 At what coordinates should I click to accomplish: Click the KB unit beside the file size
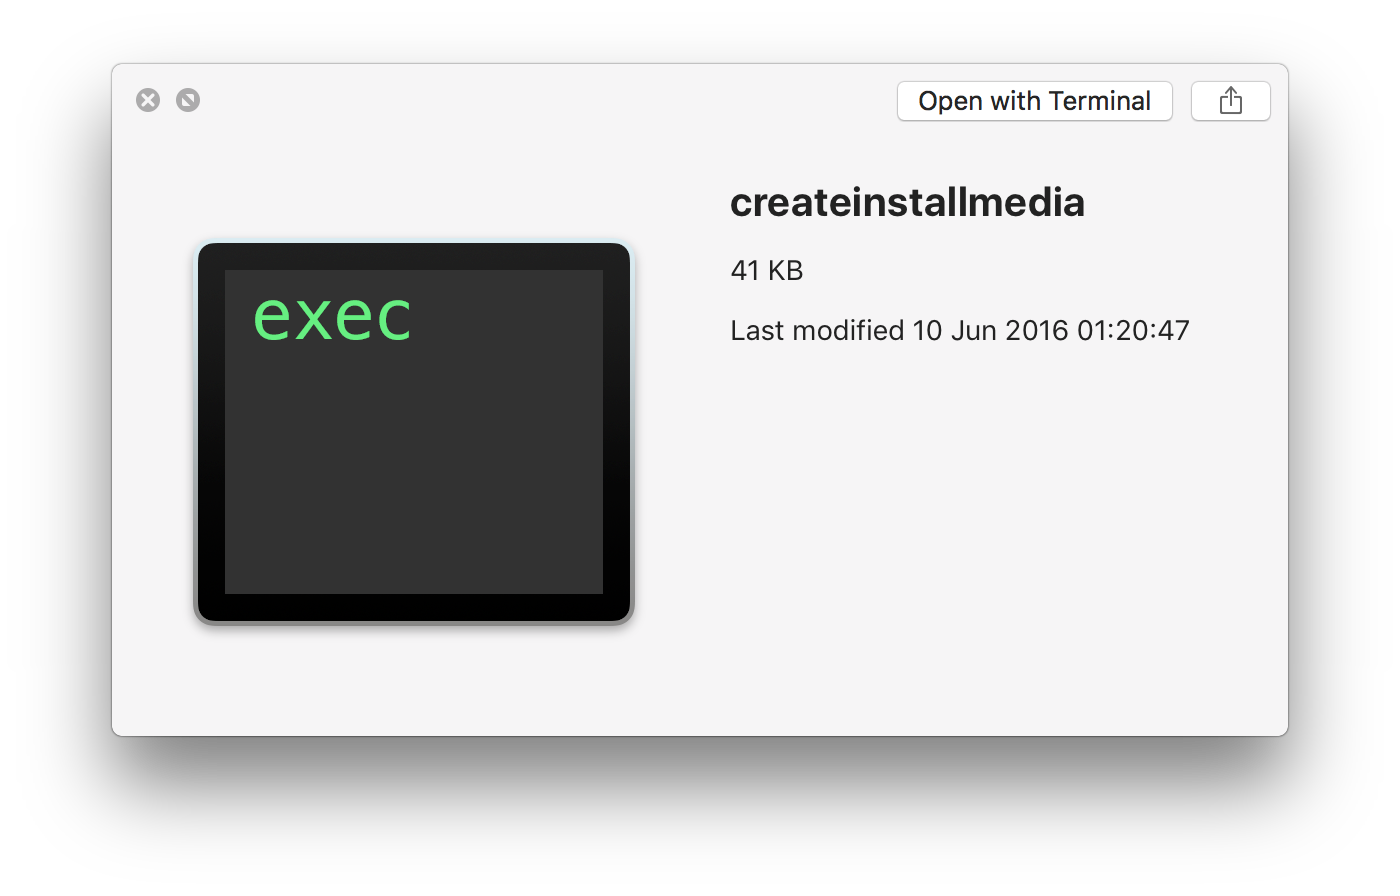tap(786, 270)
